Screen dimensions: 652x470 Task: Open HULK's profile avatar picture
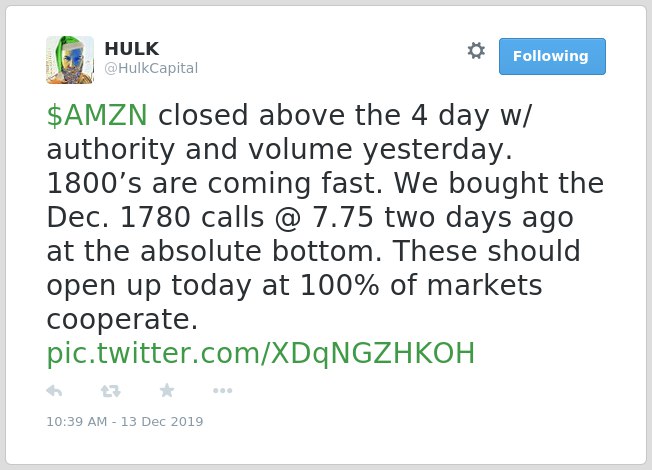pyautogui.click(x=70, y=60)
